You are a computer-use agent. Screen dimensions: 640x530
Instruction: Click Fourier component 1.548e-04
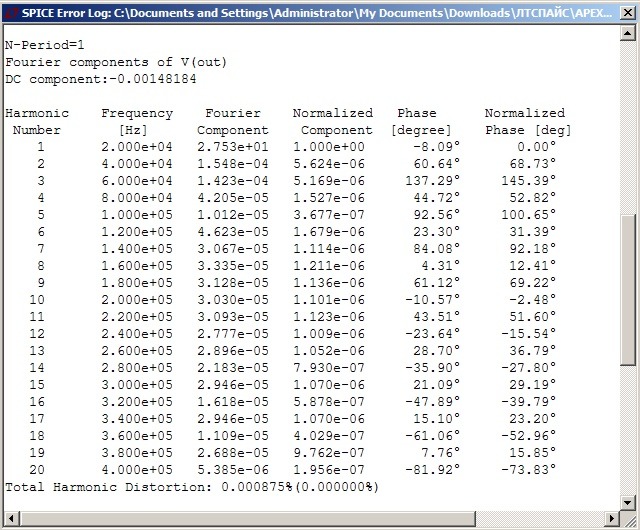click(233, 164)
